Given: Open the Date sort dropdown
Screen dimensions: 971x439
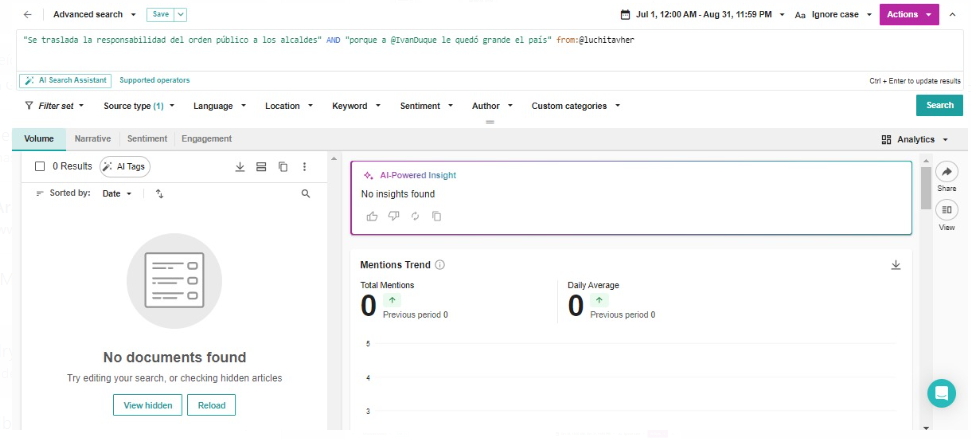Looking at the screenshot, I should coord(117,194).
